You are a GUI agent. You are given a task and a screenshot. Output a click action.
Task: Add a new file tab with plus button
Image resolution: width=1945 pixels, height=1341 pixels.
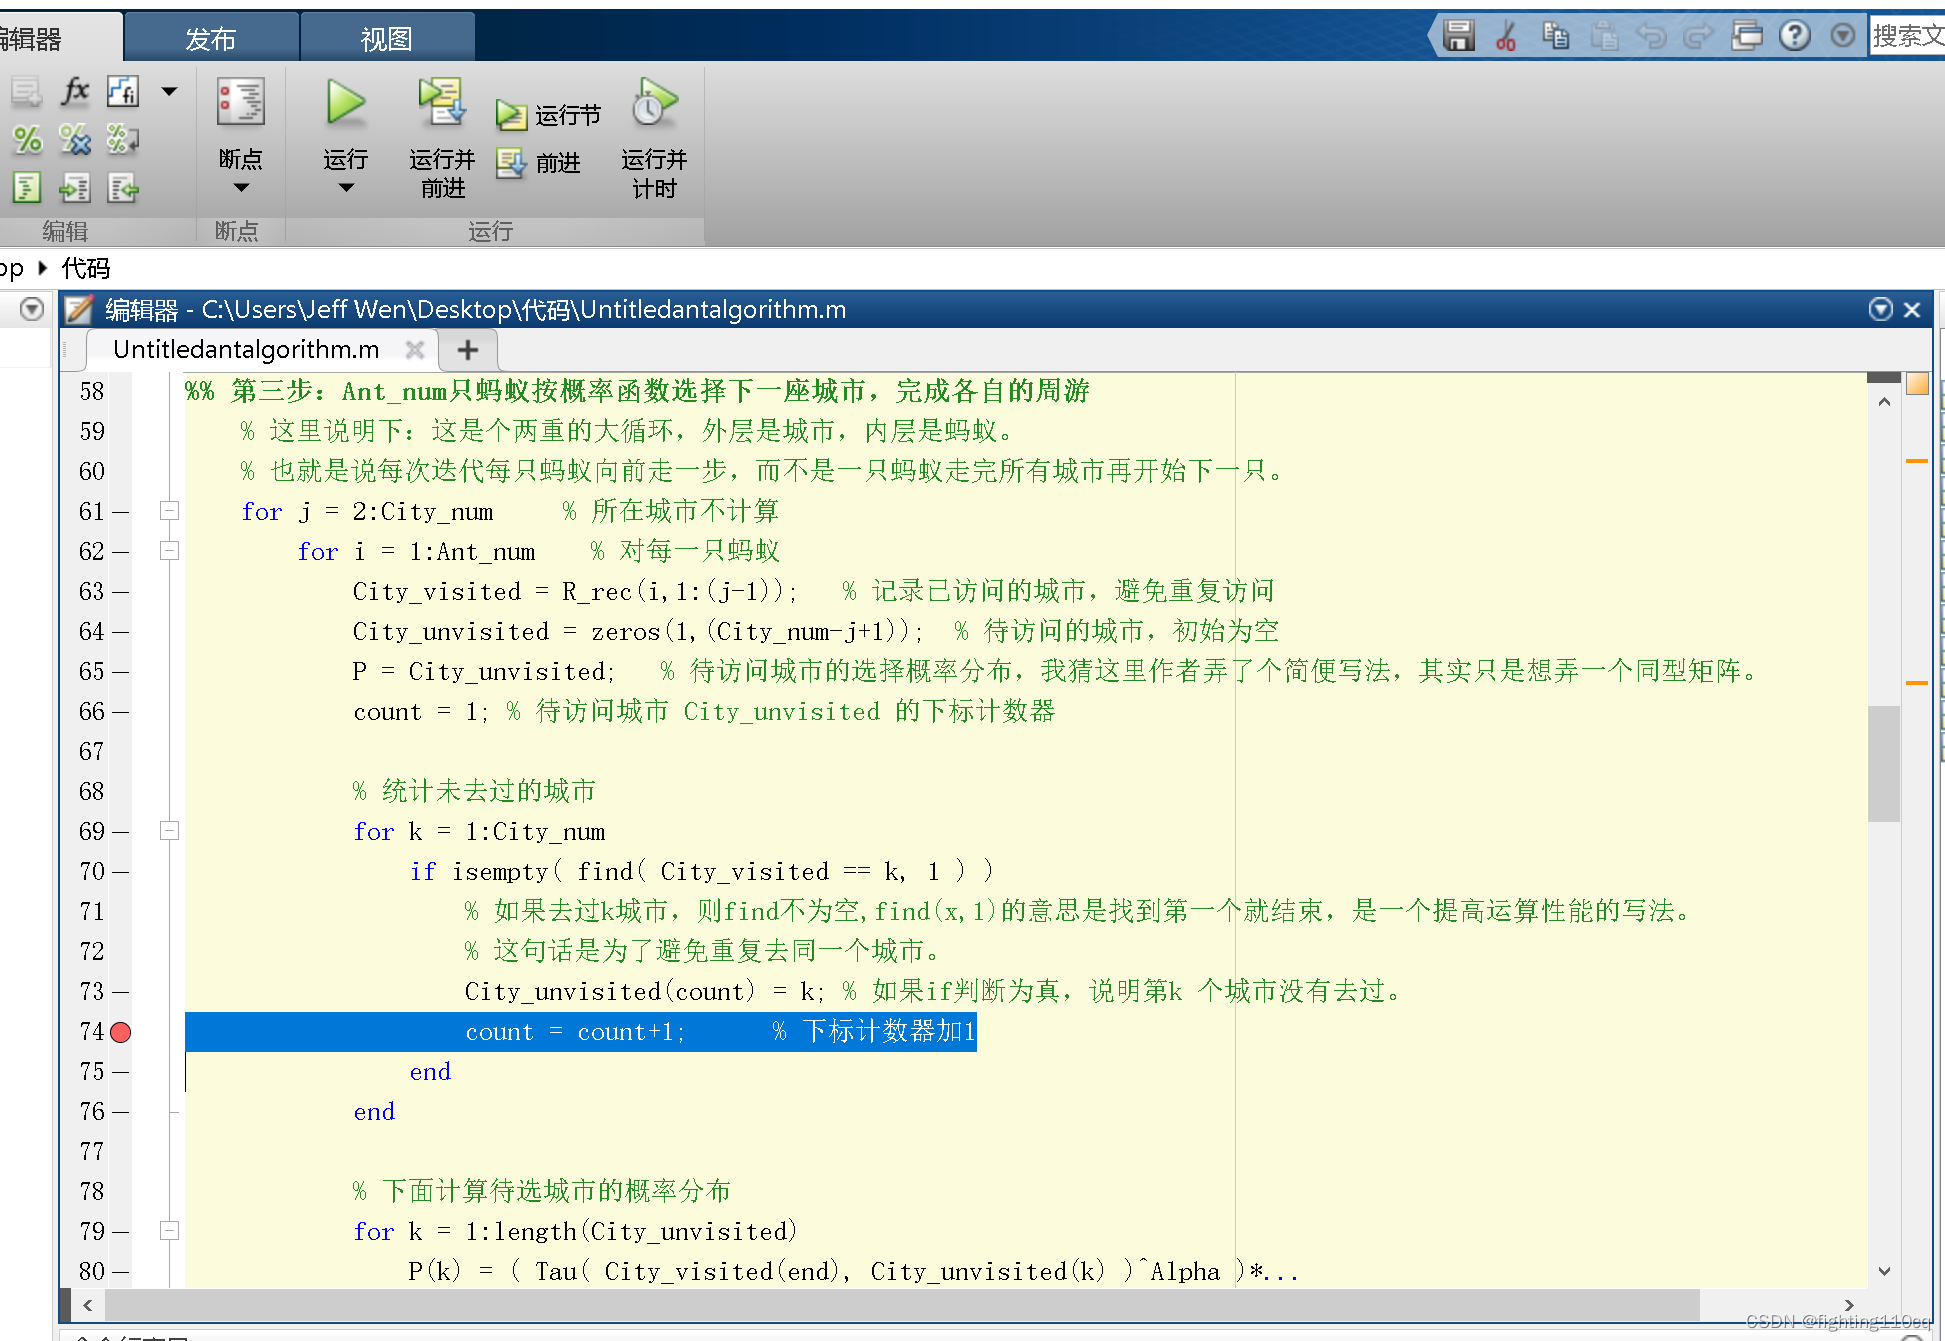click(467, 350)
